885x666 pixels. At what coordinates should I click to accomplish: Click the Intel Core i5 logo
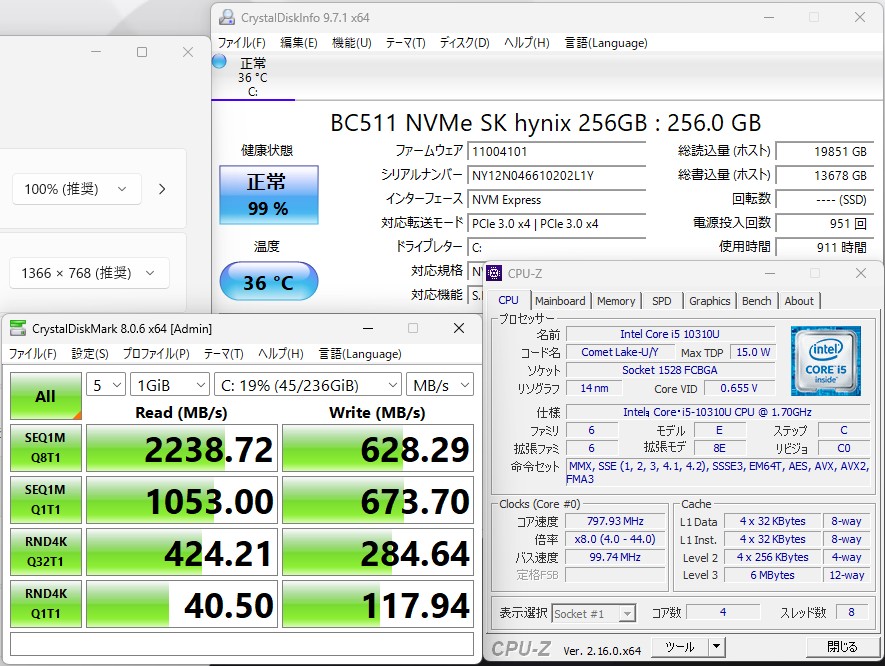coord(825,360)
